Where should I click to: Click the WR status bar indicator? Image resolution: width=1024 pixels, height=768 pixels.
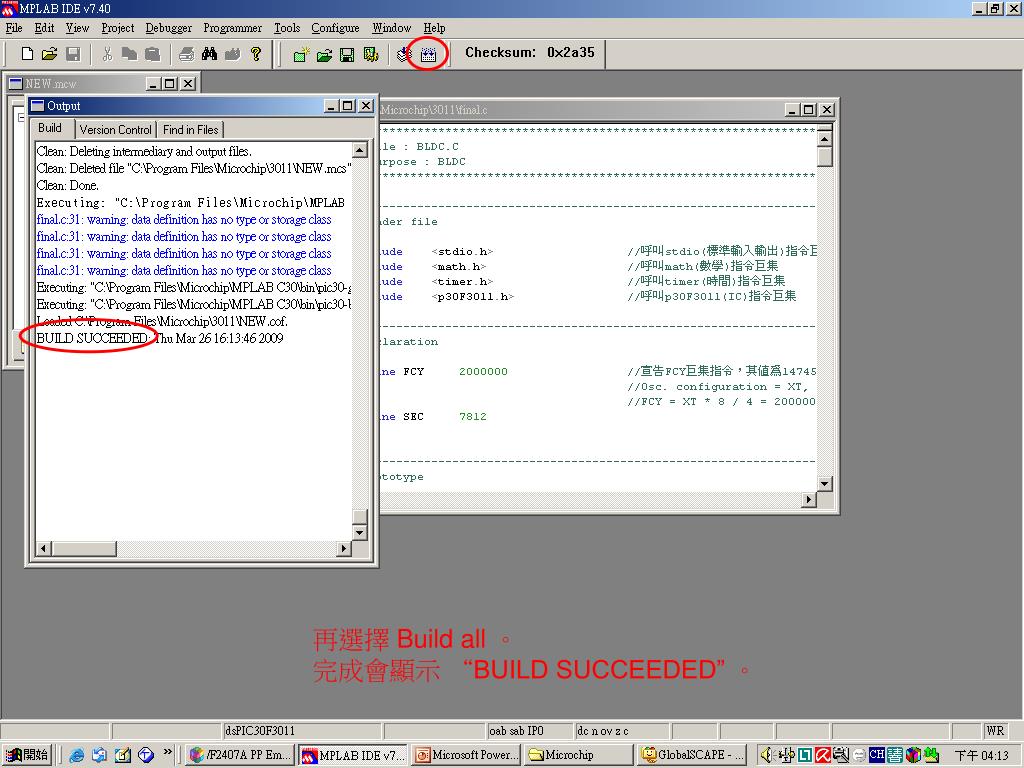pyautogui.click(x=995, y=731)
